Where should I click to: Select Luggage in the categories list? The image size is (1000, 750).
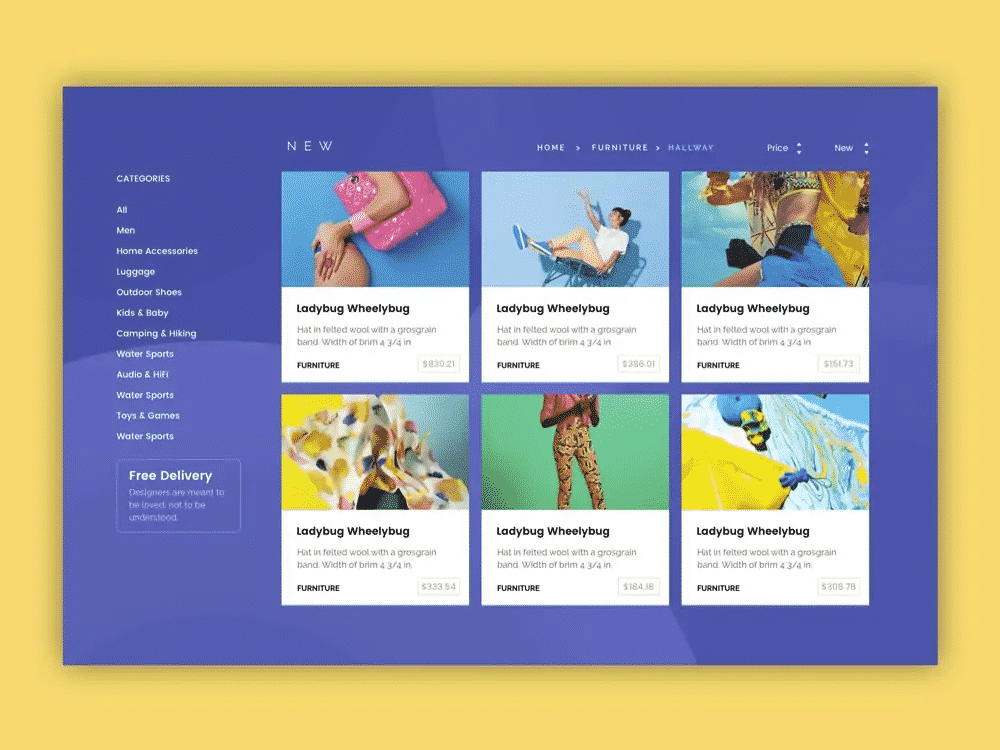click(x=136, y=272)
